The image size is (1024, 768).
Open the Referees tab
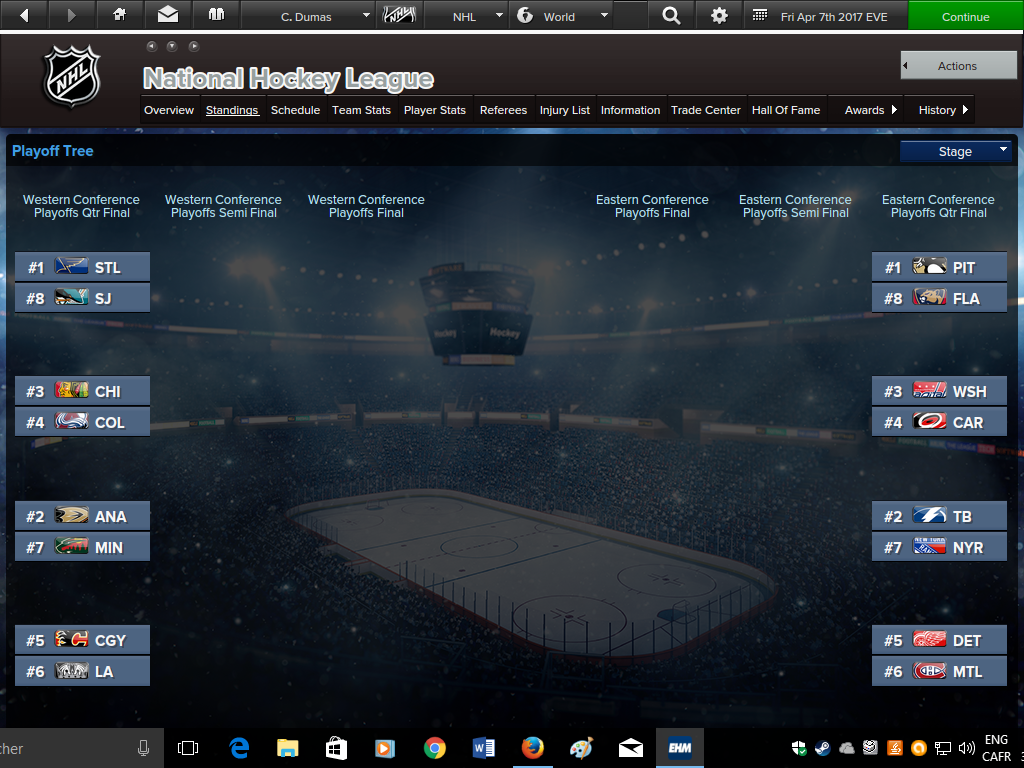click(504, 110)
